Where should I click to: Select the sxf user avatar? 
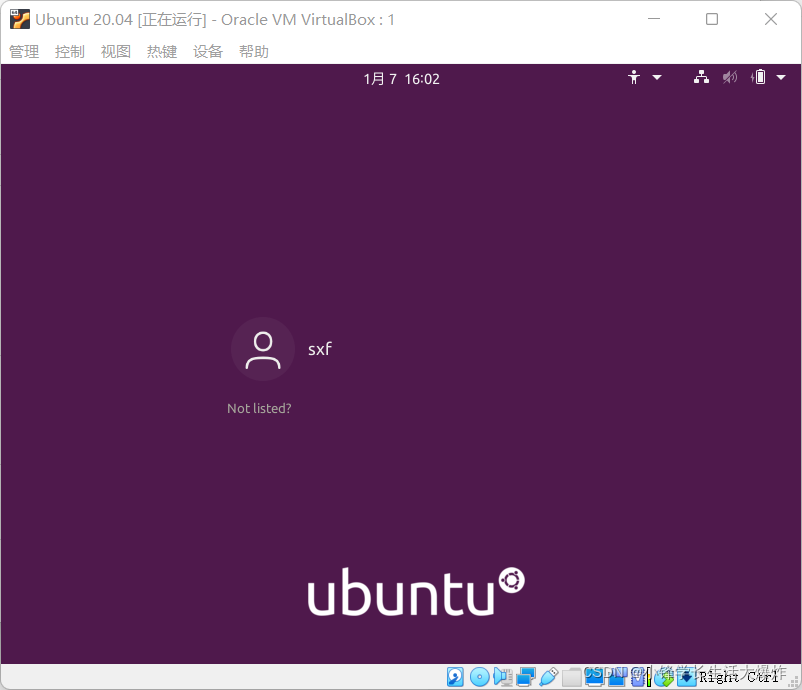click(263, 349)
